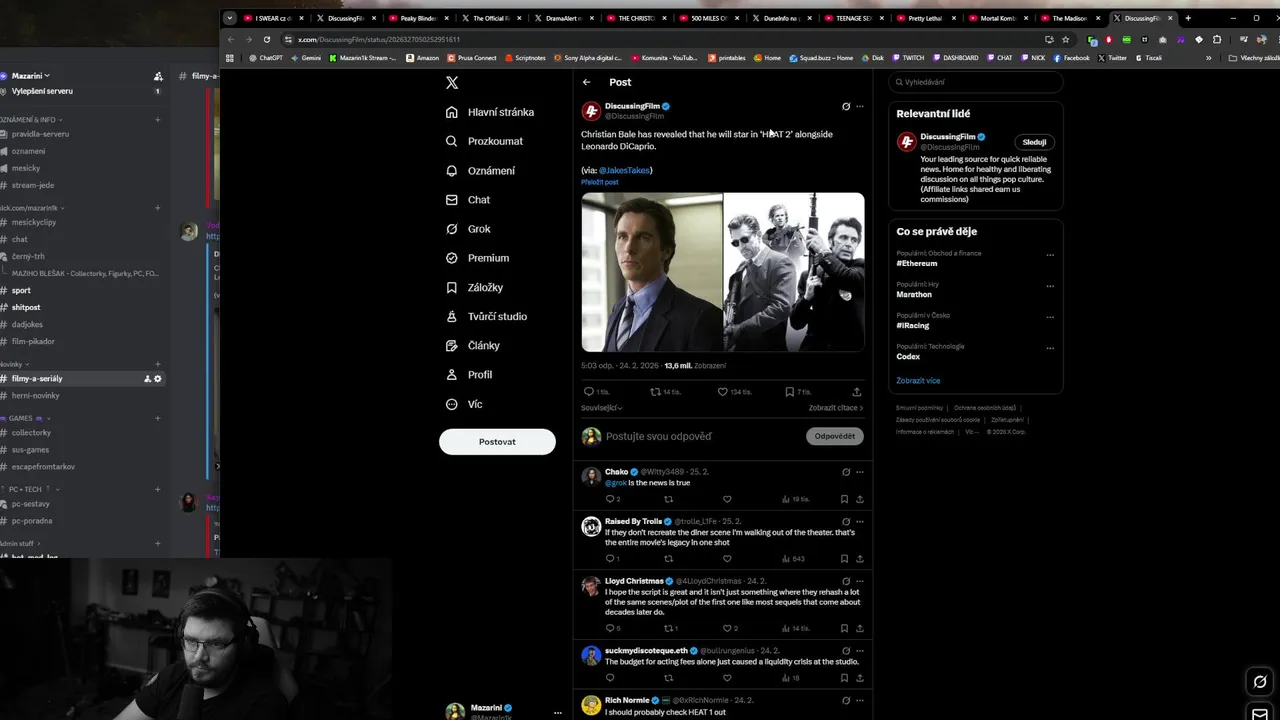This screenshot has height=720, width=1280.
Task: Open Mazarini account menu dots
Action: (558, 712)
